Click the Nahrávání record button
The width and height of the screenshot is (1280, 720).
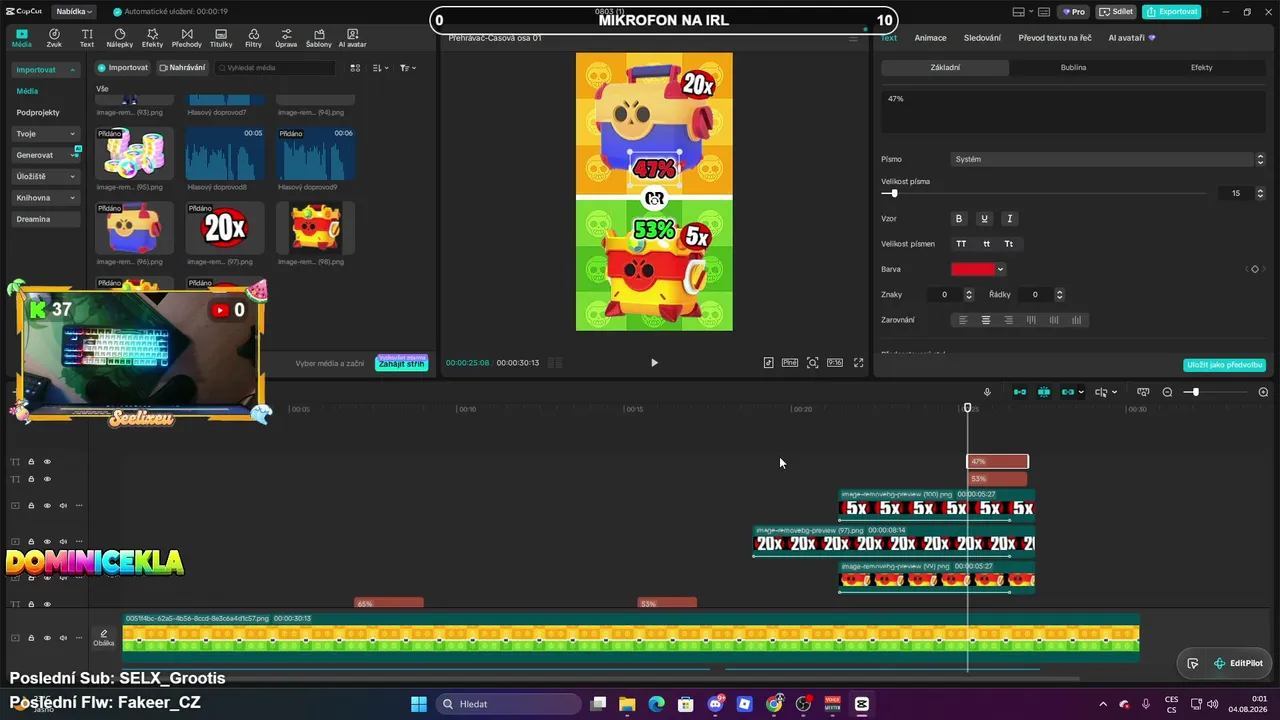(182, 68)
